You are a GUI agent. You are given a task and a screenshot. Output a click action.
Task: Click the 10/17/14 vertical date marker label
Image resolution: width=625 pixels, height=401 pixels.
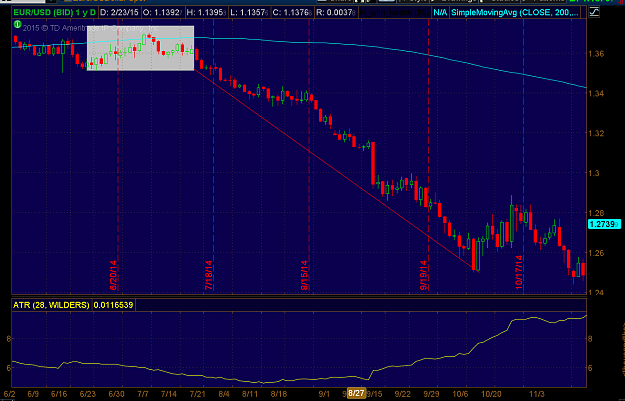[x=519, y=273]
